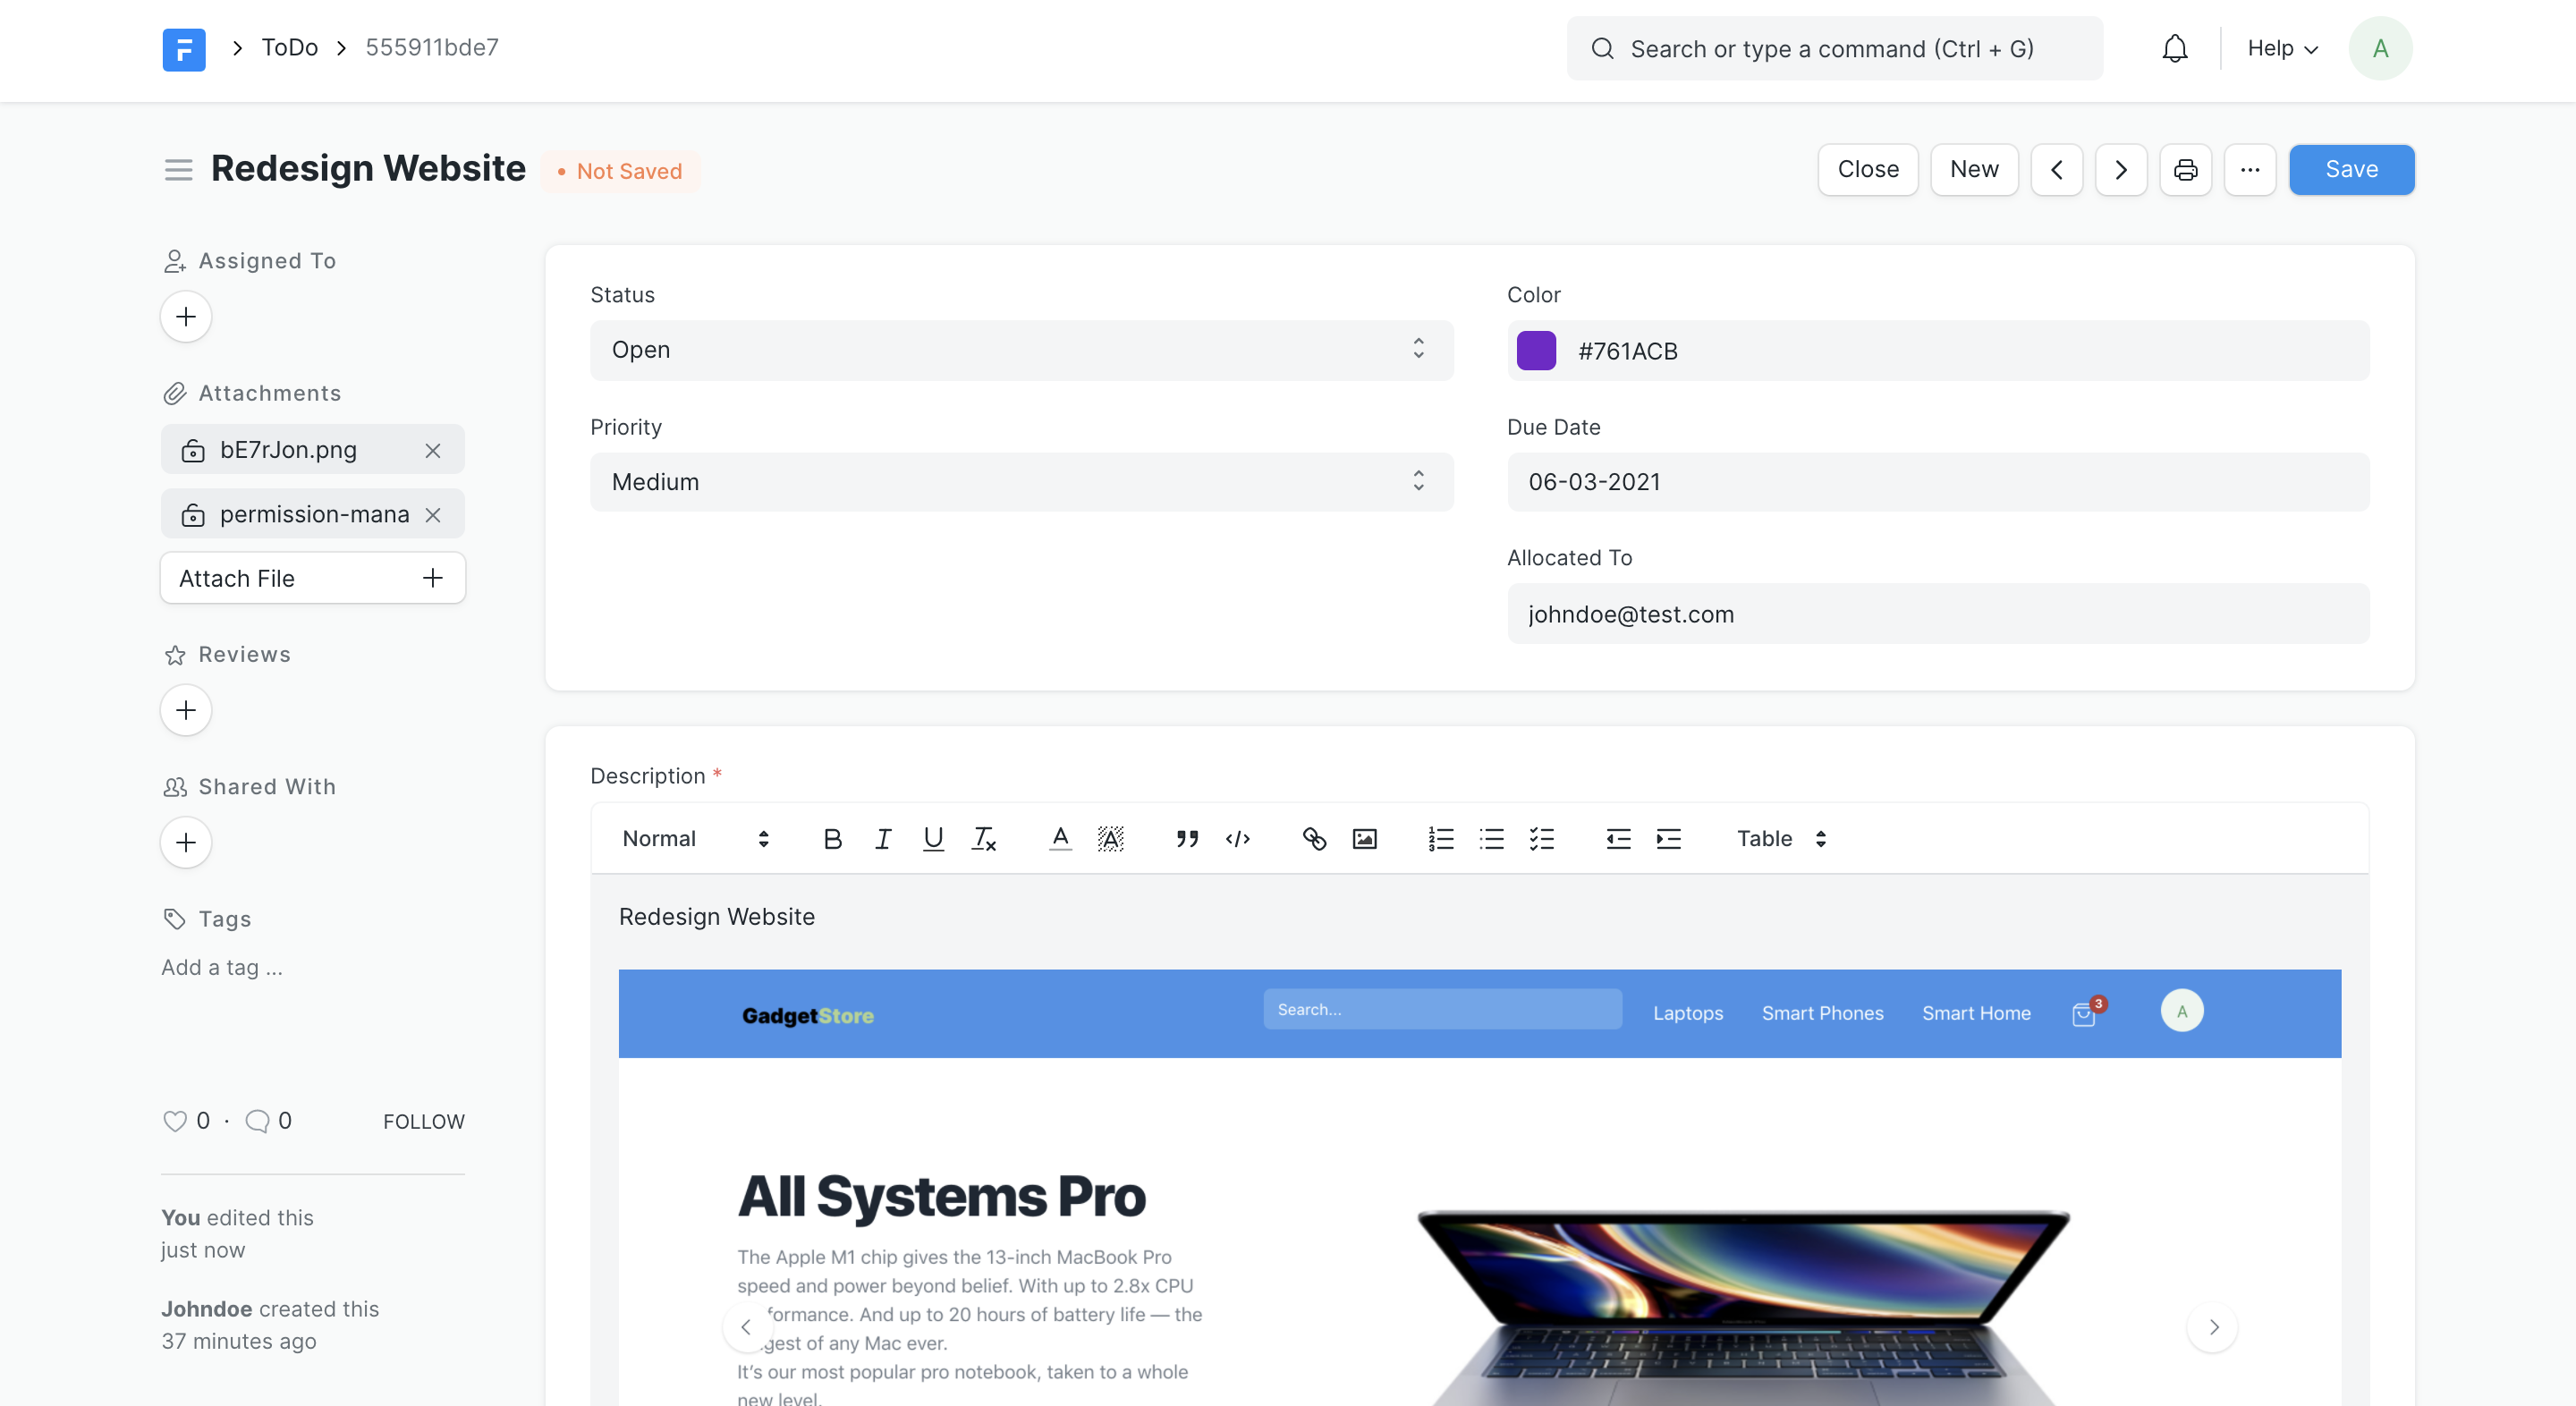The height and width of the screenshot is (1406, 2576).
Task: Toggle bold formatting in the description editor
Action: pos(832,839)
